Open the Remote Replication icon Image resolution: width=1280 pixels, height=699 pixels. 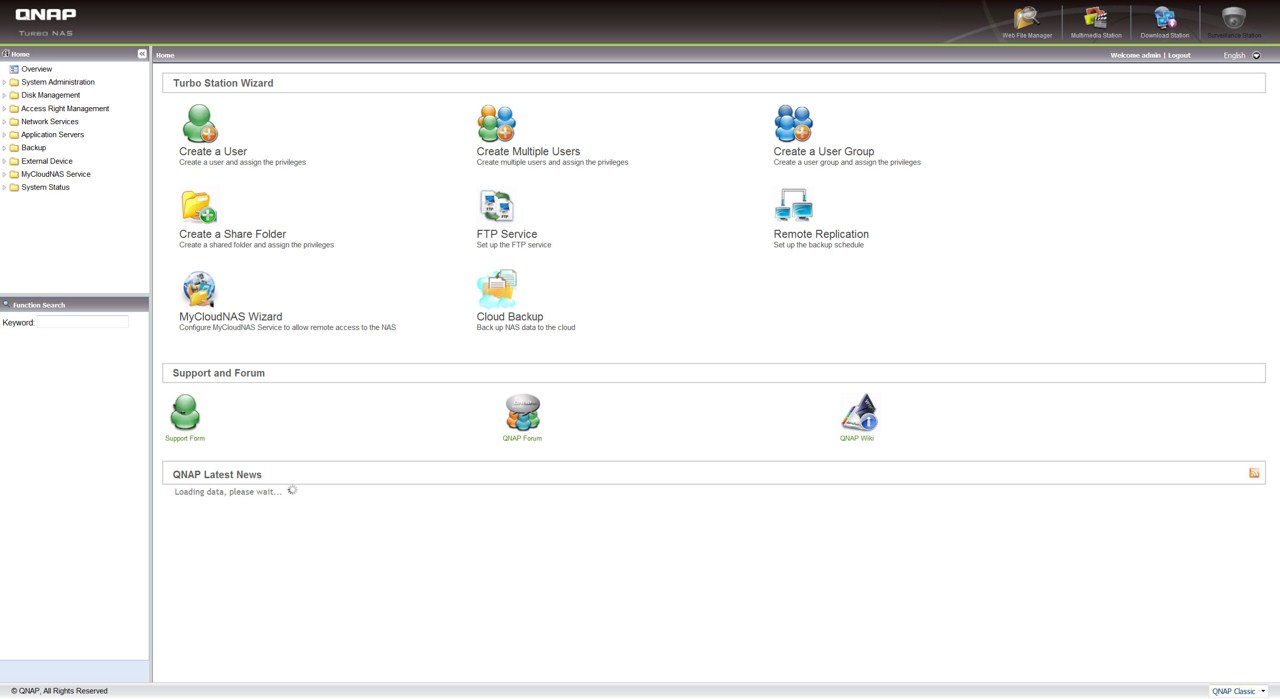tap(793, 207)
